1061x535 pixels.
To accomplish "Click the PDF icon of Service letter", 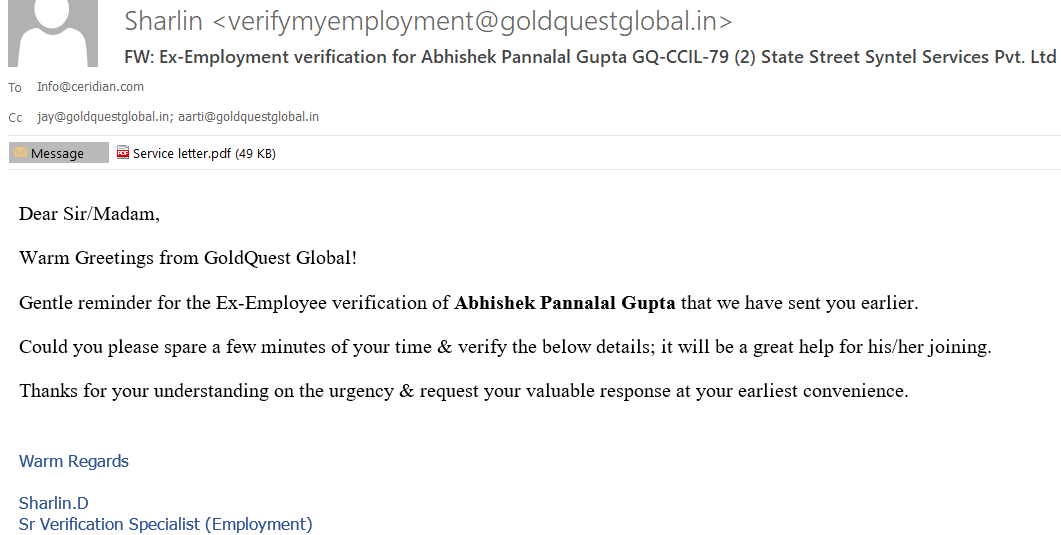I will pyautogui.click(x=123, y=153).
